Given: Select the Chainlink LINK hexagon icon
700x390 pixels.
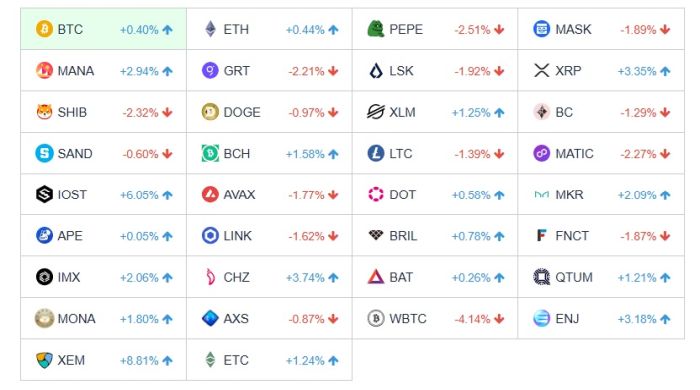Looking at the screenshot, I should pos(210,236).
